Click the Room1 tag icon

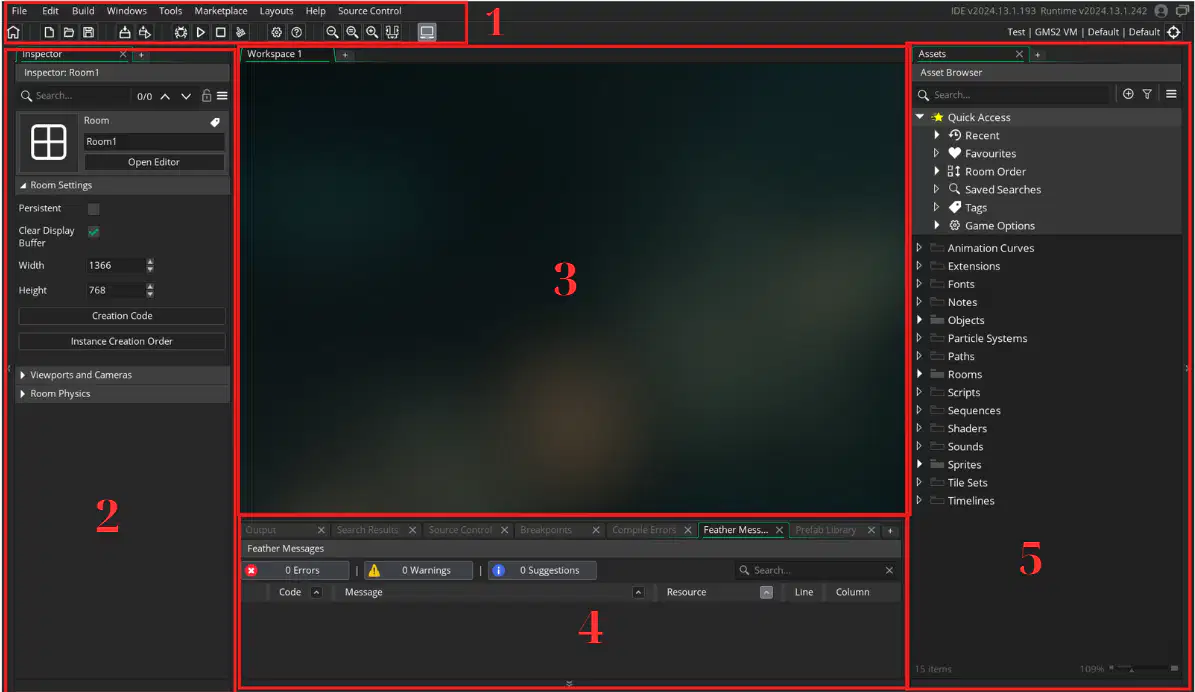coord(215,122)
